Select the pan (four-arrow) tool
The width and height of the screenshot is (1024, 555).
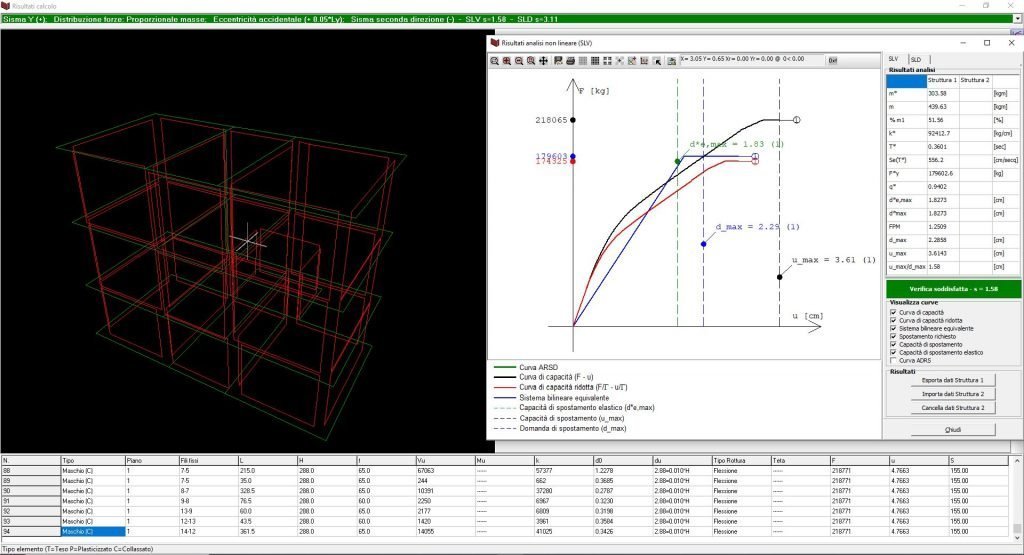tap(543, 61)
